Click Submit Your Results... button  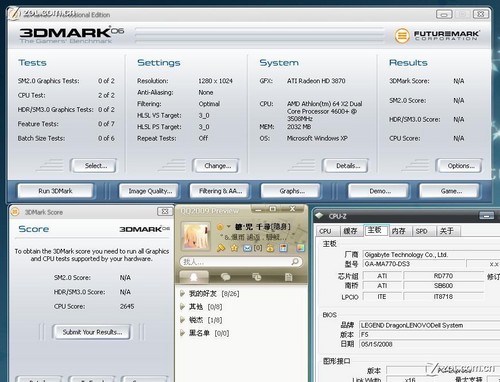pyautogui.click(x=91, y=332)
